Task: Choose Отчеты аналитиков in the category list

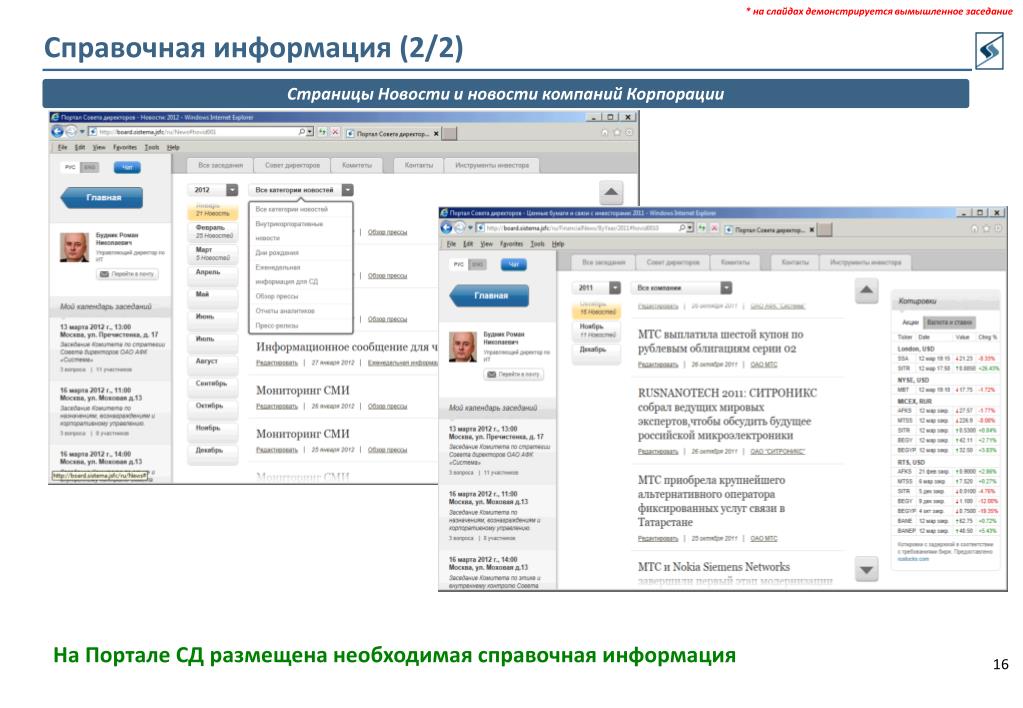Action: [284, 311]
